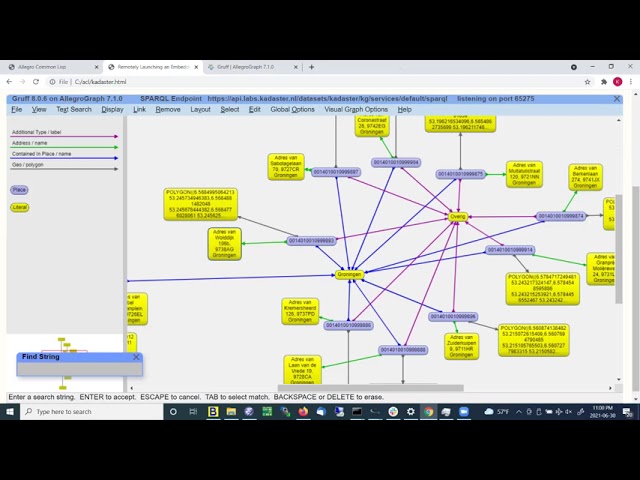The height and width of the screenshot is (480, 640).
Task: Click the browser address bar
Action: (x=314, y=82)
